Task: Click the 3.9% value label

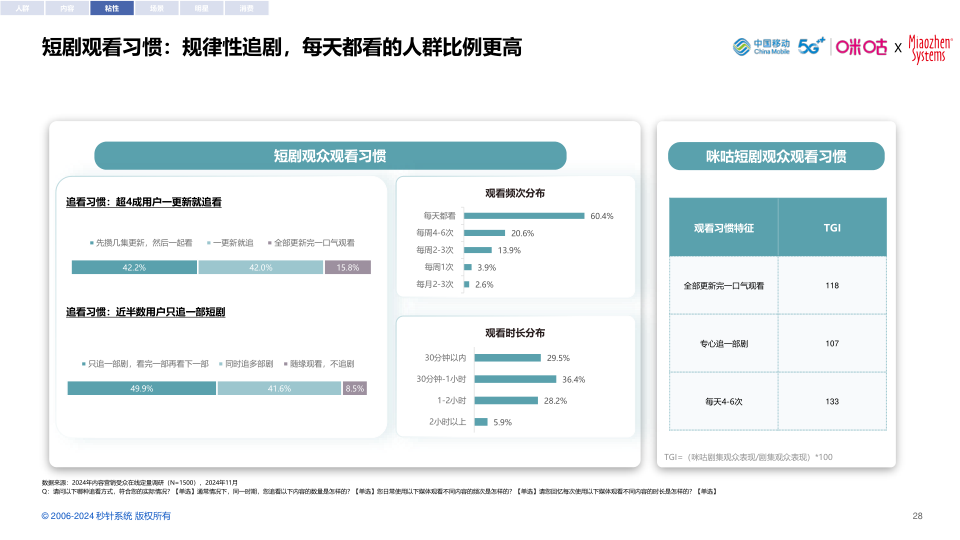Action: pos(487,268)
